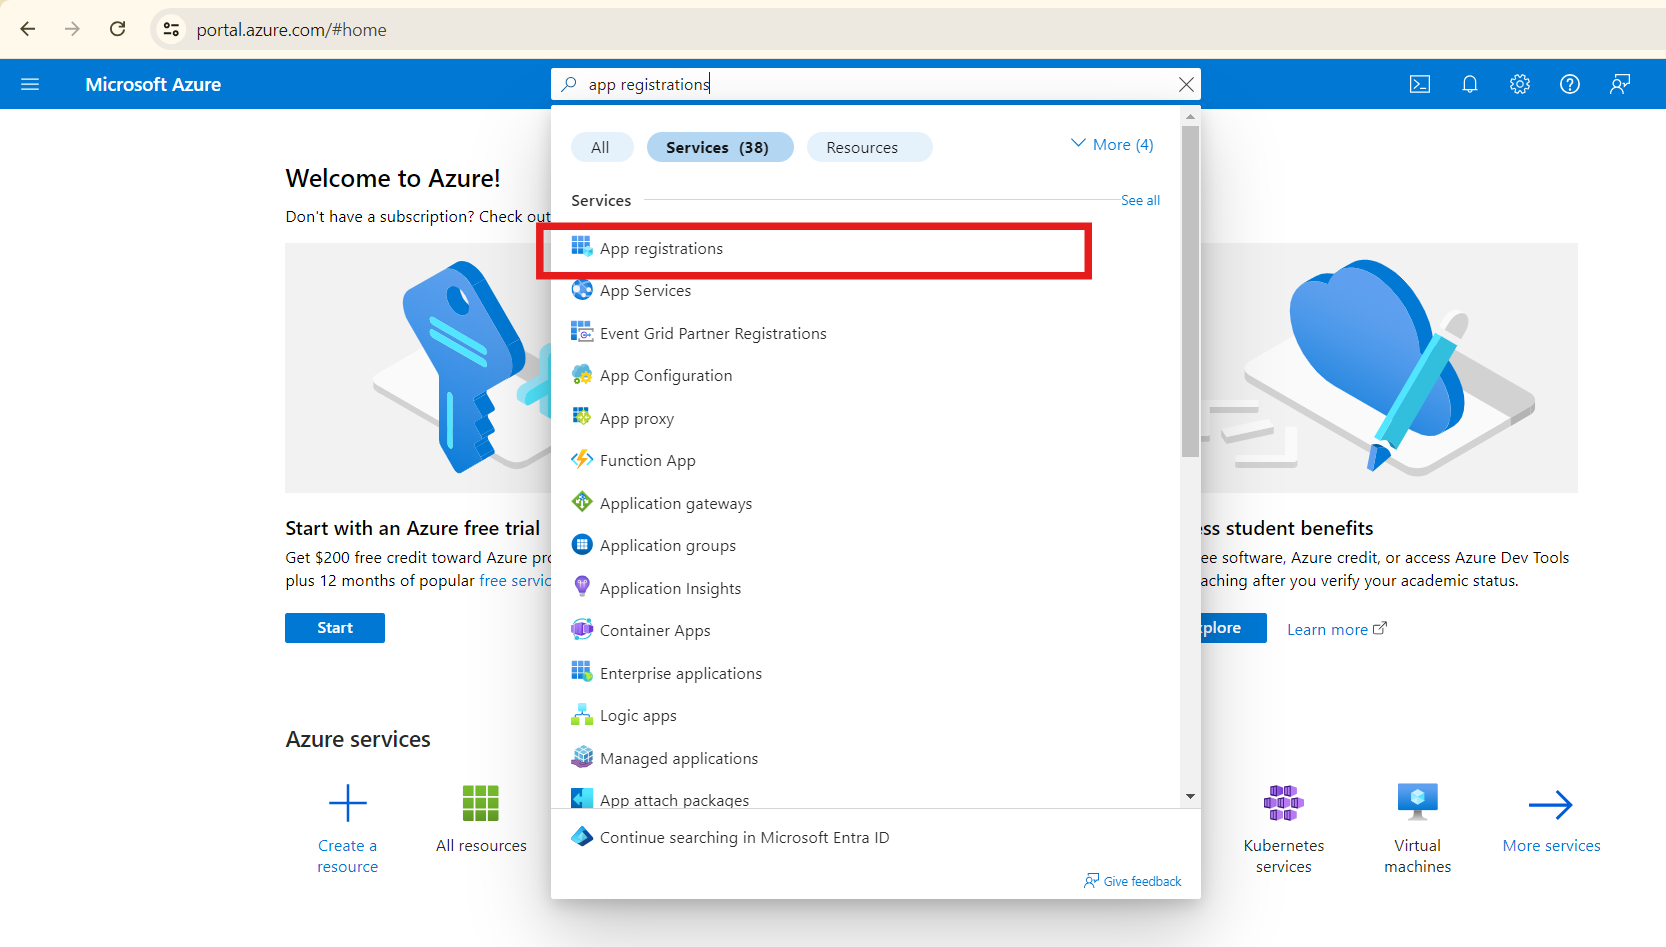Image resolution: width=1666 pixels, height=947 pixels.
Task: Open the Notifications bell
Action: [x=1469, y=84]
